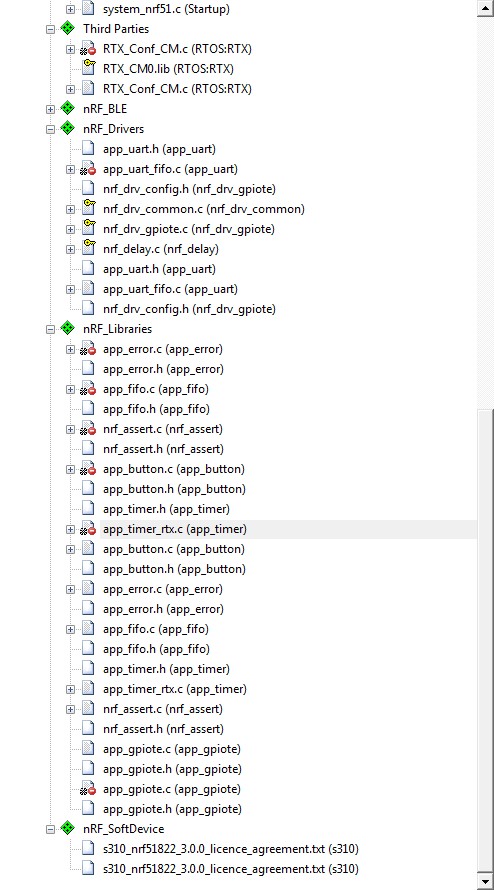Select the nrf_delay.c file entry
Screen dimensions: 494x890
161,249
